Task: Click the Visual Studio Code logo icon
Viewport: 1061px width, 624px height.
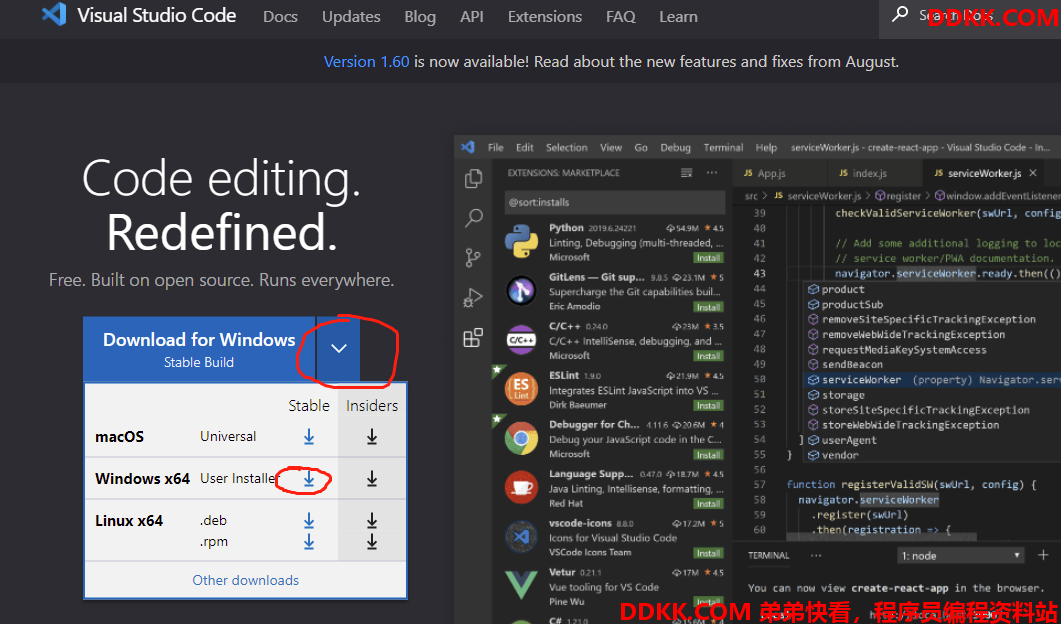Action: click(x=53, y=15)
